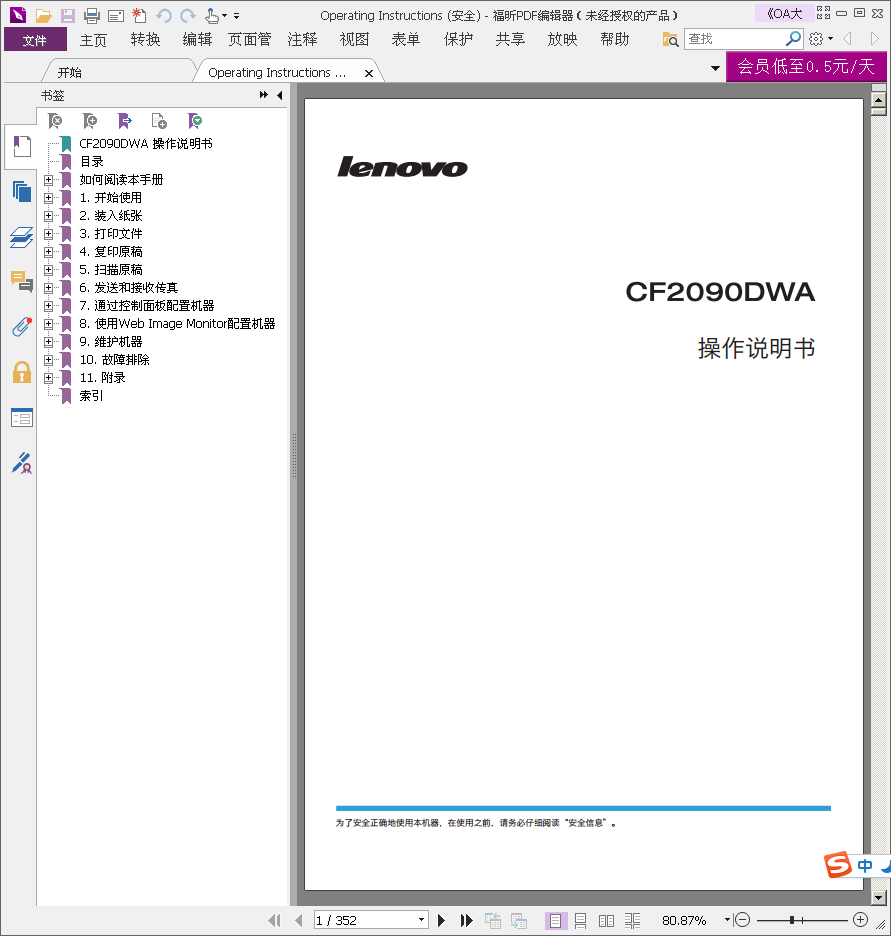Screen dimensions: 891x936
Task: Go to the previous page arrow
Action: coord(299,920)
